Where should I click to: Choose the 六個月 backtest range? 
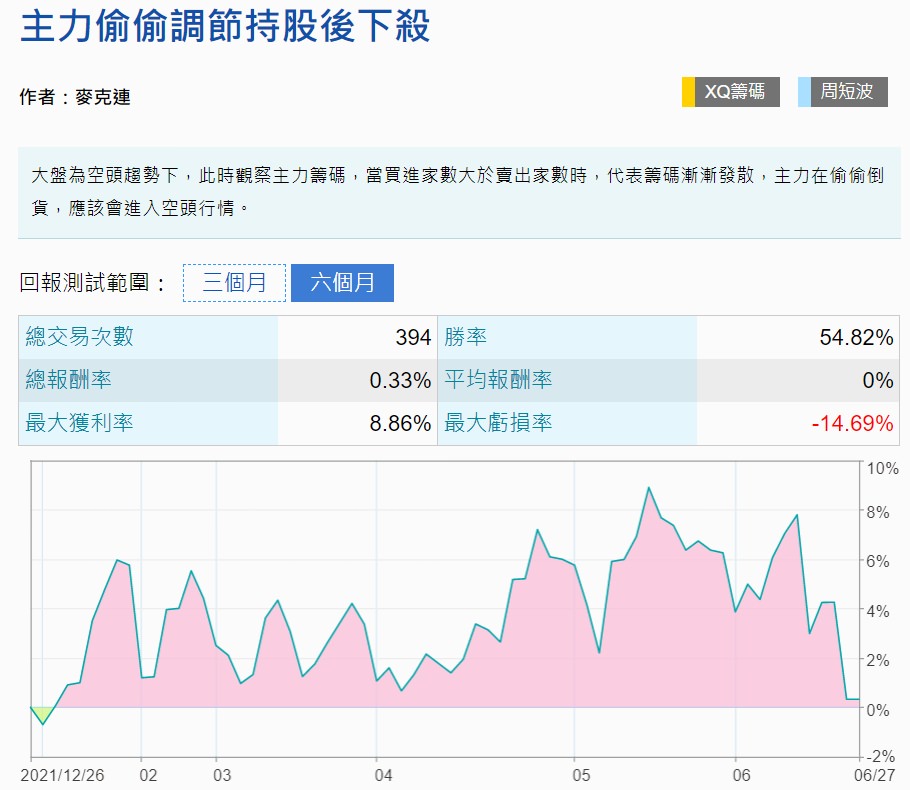pos(342,283)
